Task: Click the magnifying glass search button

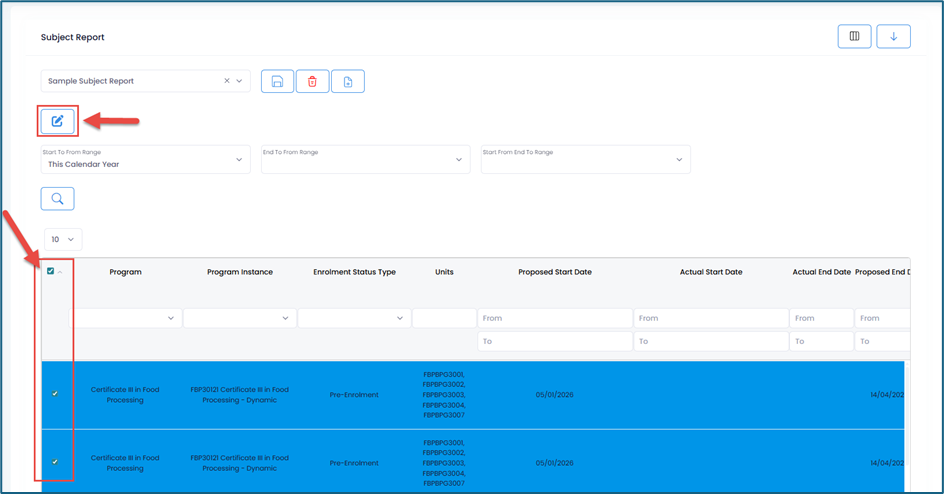Action: coord(57,198)
